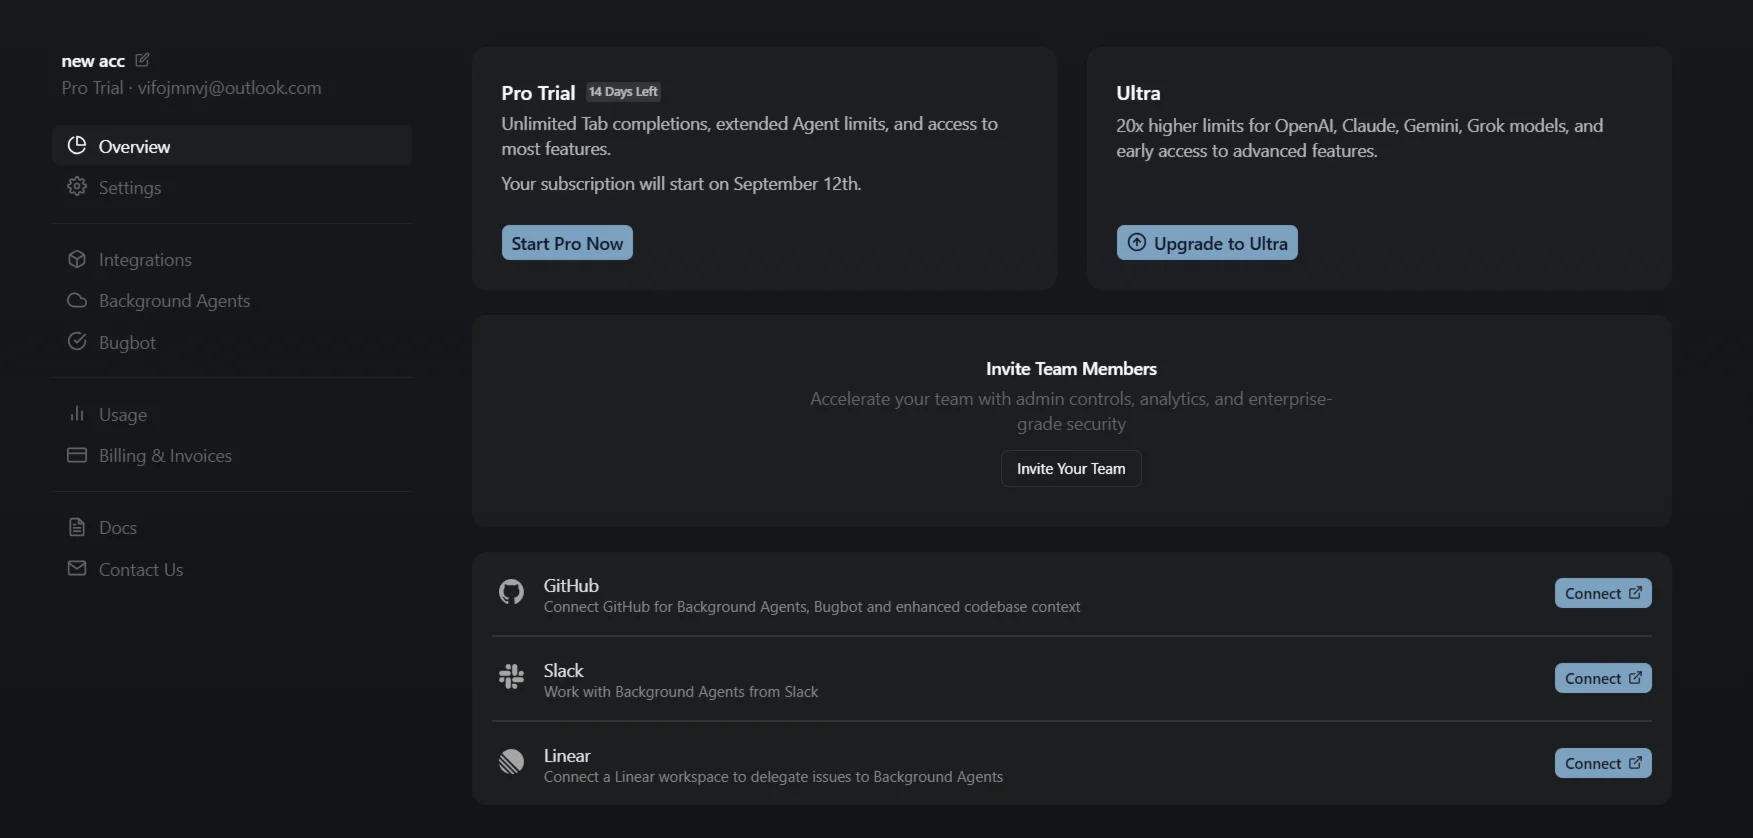Click the GitHub integration title
Viewport: 1753px width, 838px height.
[571, 585]
